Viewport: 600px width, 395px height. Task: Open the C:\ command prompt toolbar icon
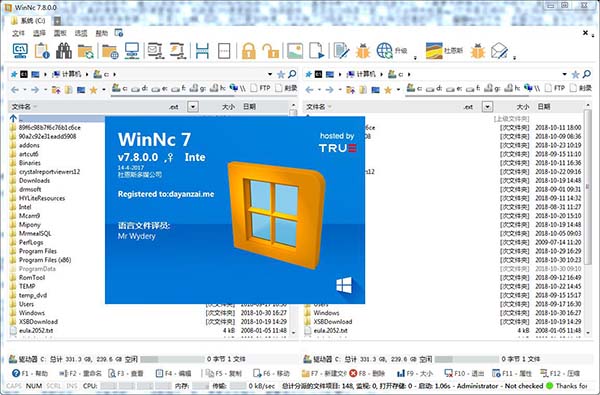click(x=20, y=51)
